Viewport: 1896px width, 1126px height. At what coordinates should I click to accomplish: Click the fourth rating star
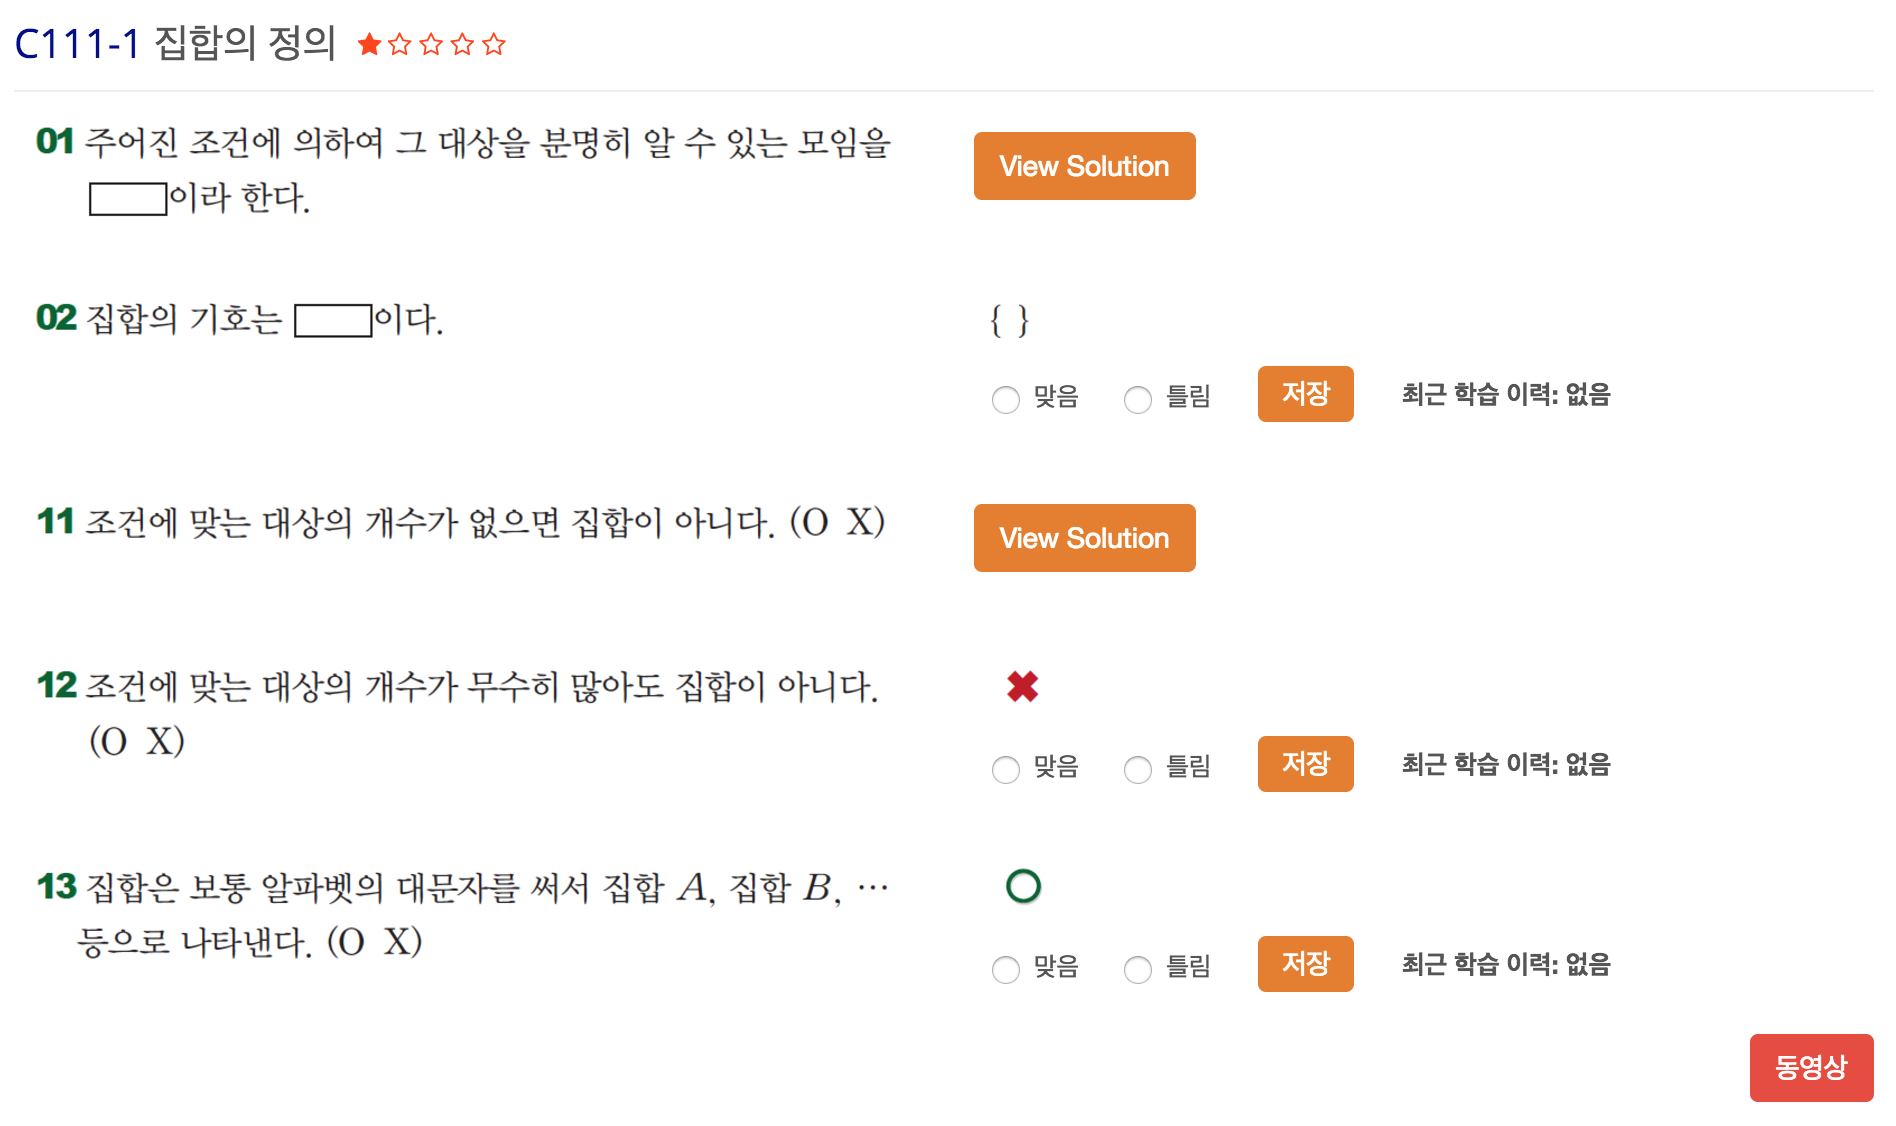(x=462, y=44)
